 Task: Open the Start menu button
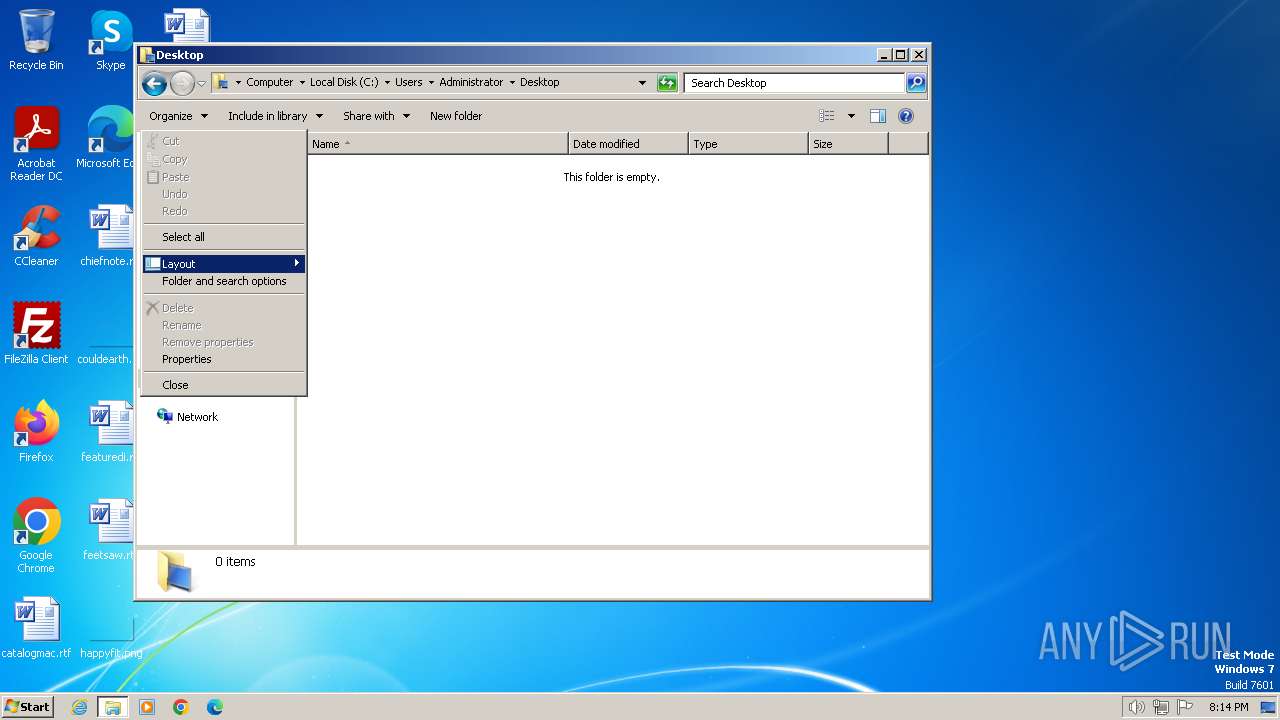pyautogui.click(x=27, y=707)
